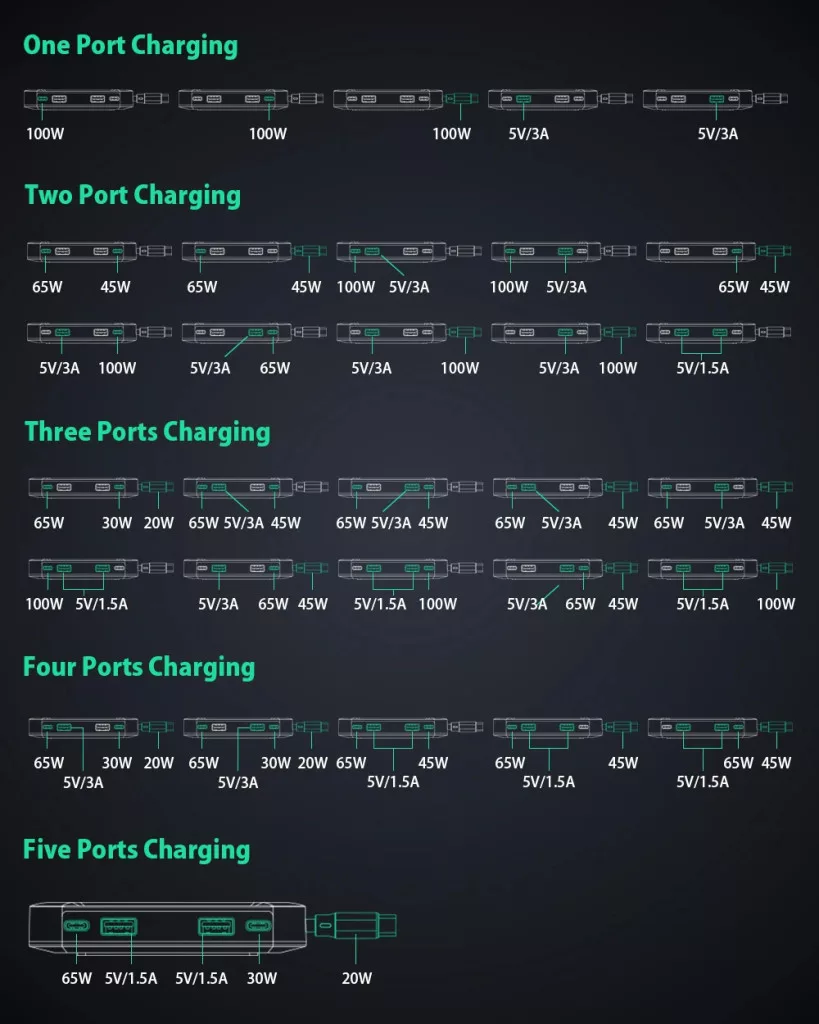The height and width of the screenshot is (1024, 819).
Task: Click the 30W USB-C port in five-port diagram
Action: 259,926
